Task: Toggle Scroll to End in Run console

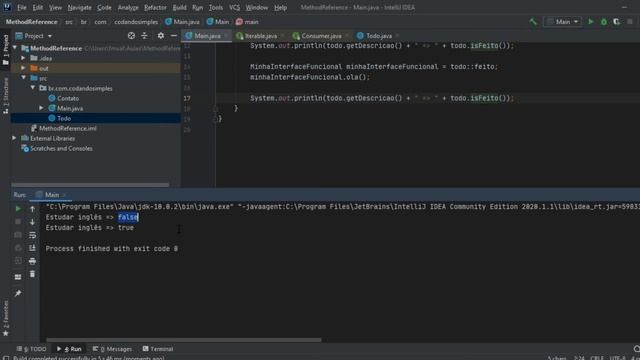Action: [x=32, y=248]
